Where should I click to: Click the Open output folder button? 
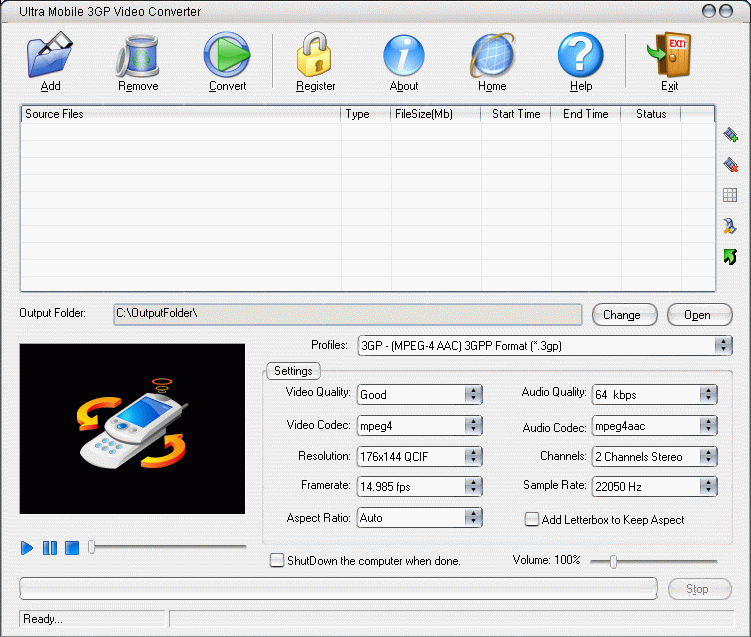[x=699, y=315]
